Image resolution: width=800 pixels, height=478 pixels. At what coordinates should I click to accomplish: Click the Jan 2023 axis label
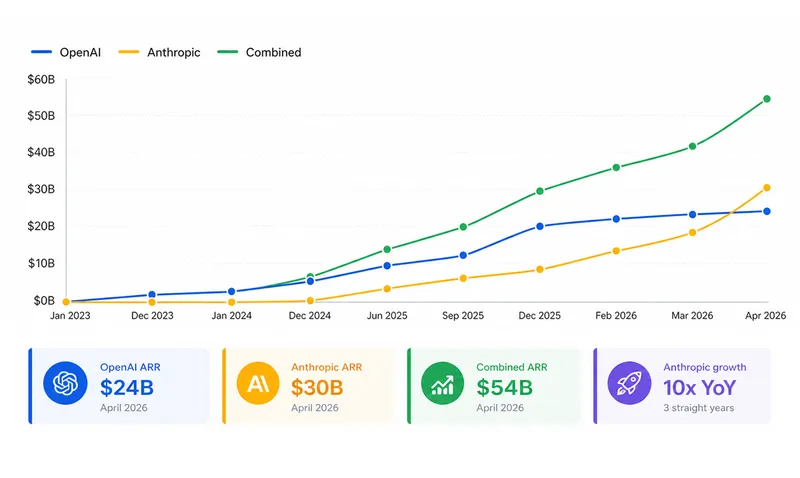click(x=70, y=316)
